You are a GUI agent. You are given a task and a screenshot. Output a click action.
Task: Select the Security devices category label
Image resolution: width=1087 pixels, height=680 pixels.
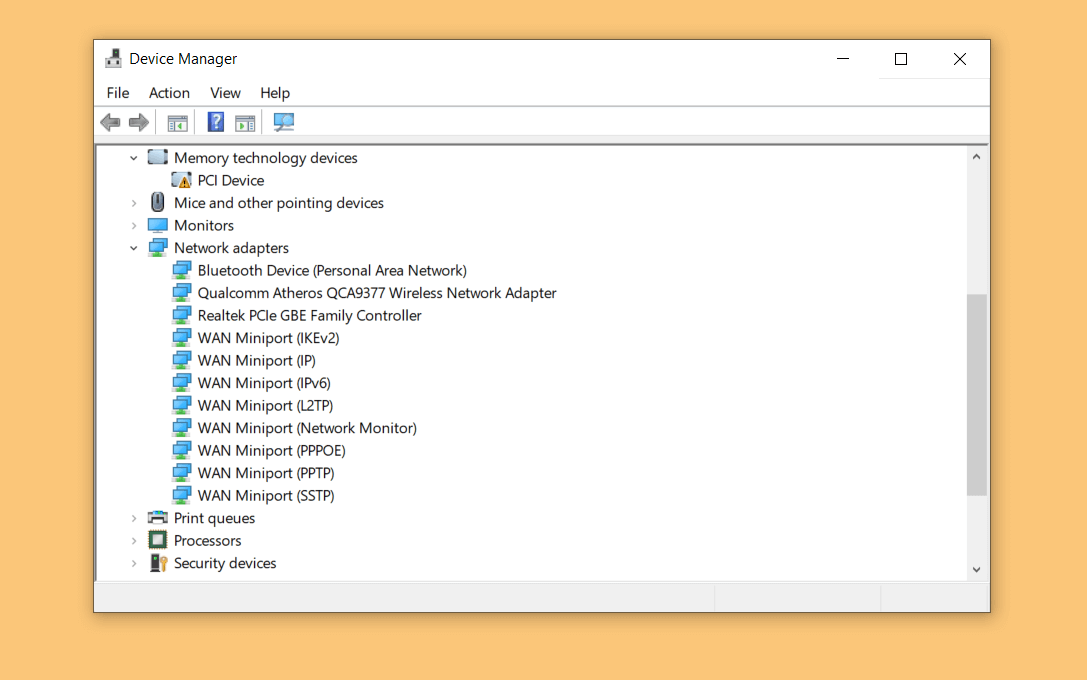(x=225, y=563)
